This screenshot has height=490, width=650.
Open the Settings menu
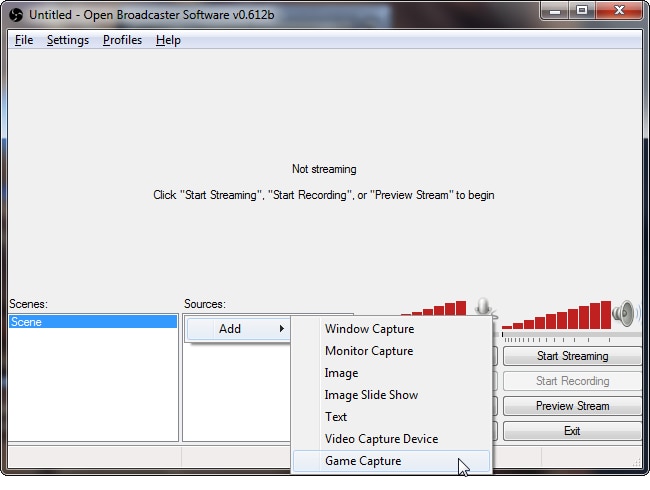[x=68, y=40]
